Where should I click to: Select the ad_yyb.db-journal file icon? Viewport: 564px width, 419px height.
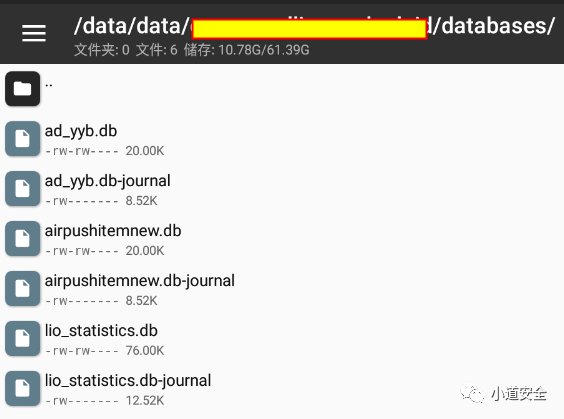click(23, 188)
